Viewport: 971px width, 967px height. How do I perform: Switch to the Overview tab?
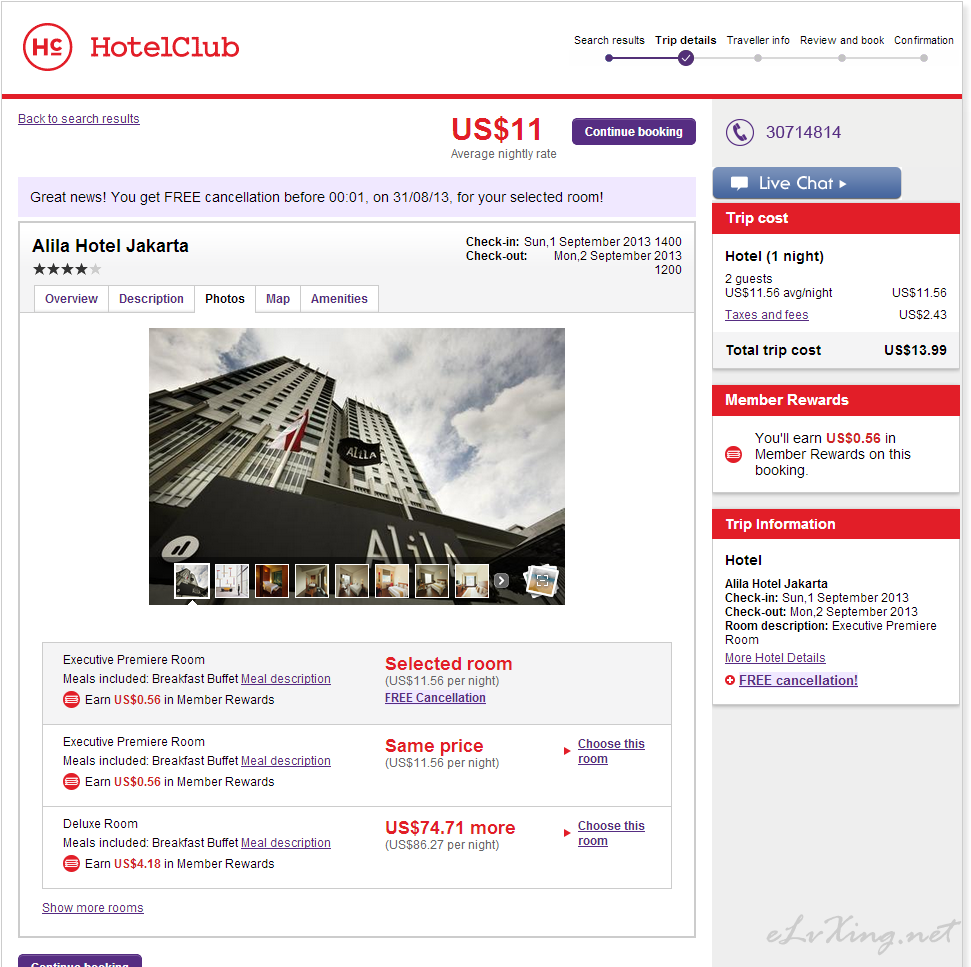click(x=71, y=299)
